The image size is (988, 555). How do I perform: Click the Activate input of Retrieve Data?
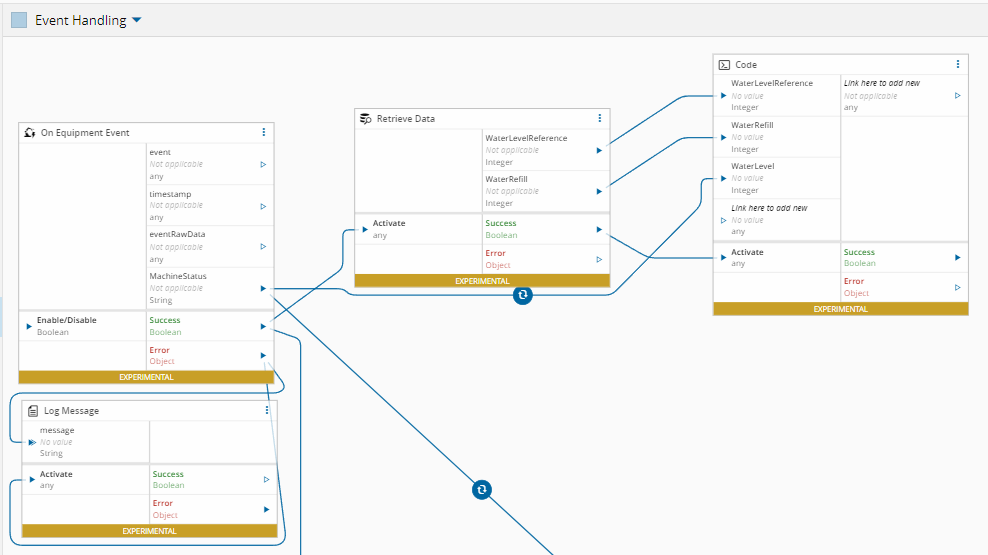tap(365, 229)
